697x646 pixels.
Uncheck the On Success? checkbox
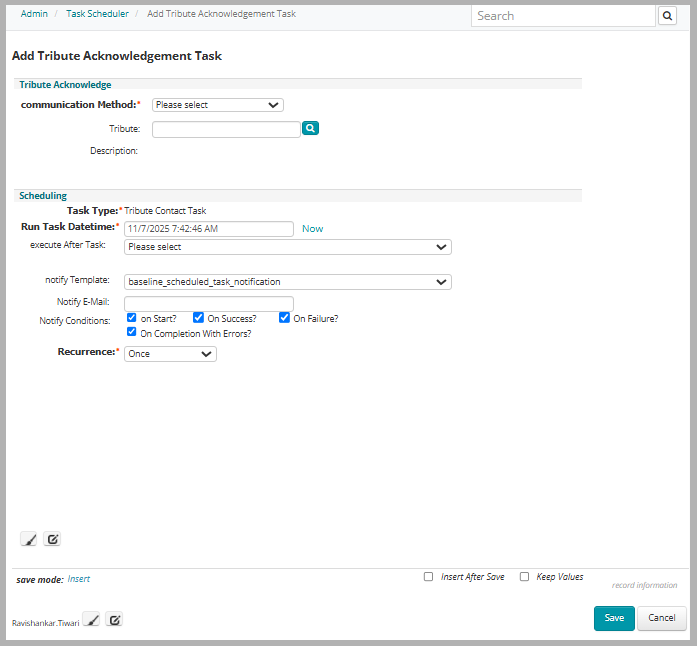[x=198, y=317]
